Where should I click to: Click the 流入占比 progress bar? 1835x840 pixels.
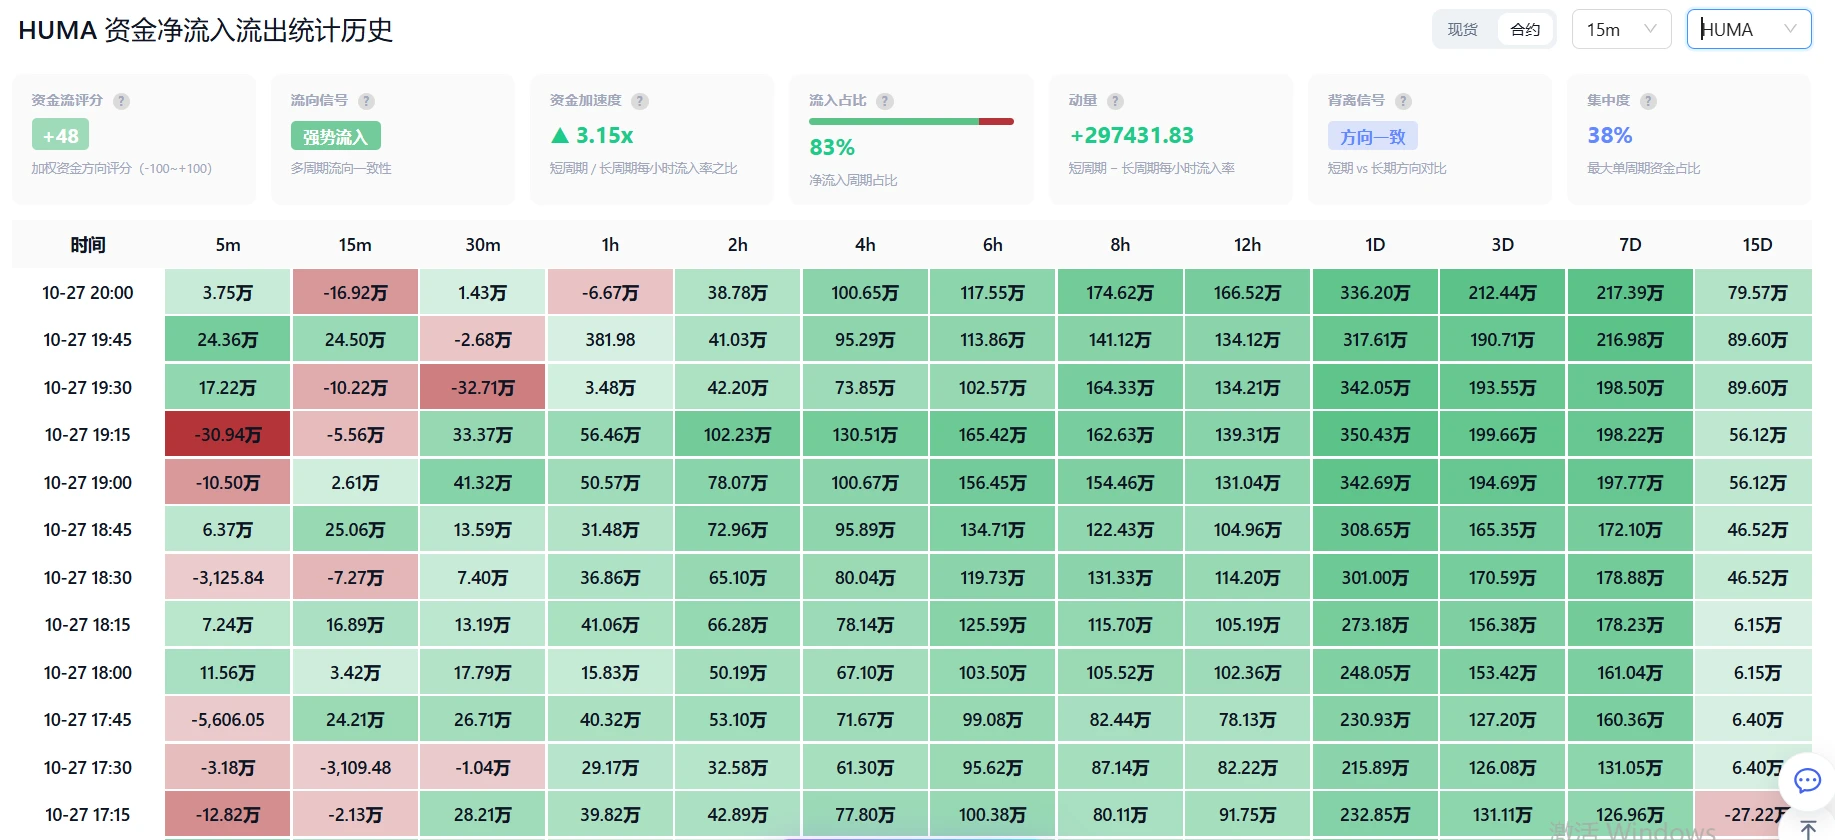point(911,121)
